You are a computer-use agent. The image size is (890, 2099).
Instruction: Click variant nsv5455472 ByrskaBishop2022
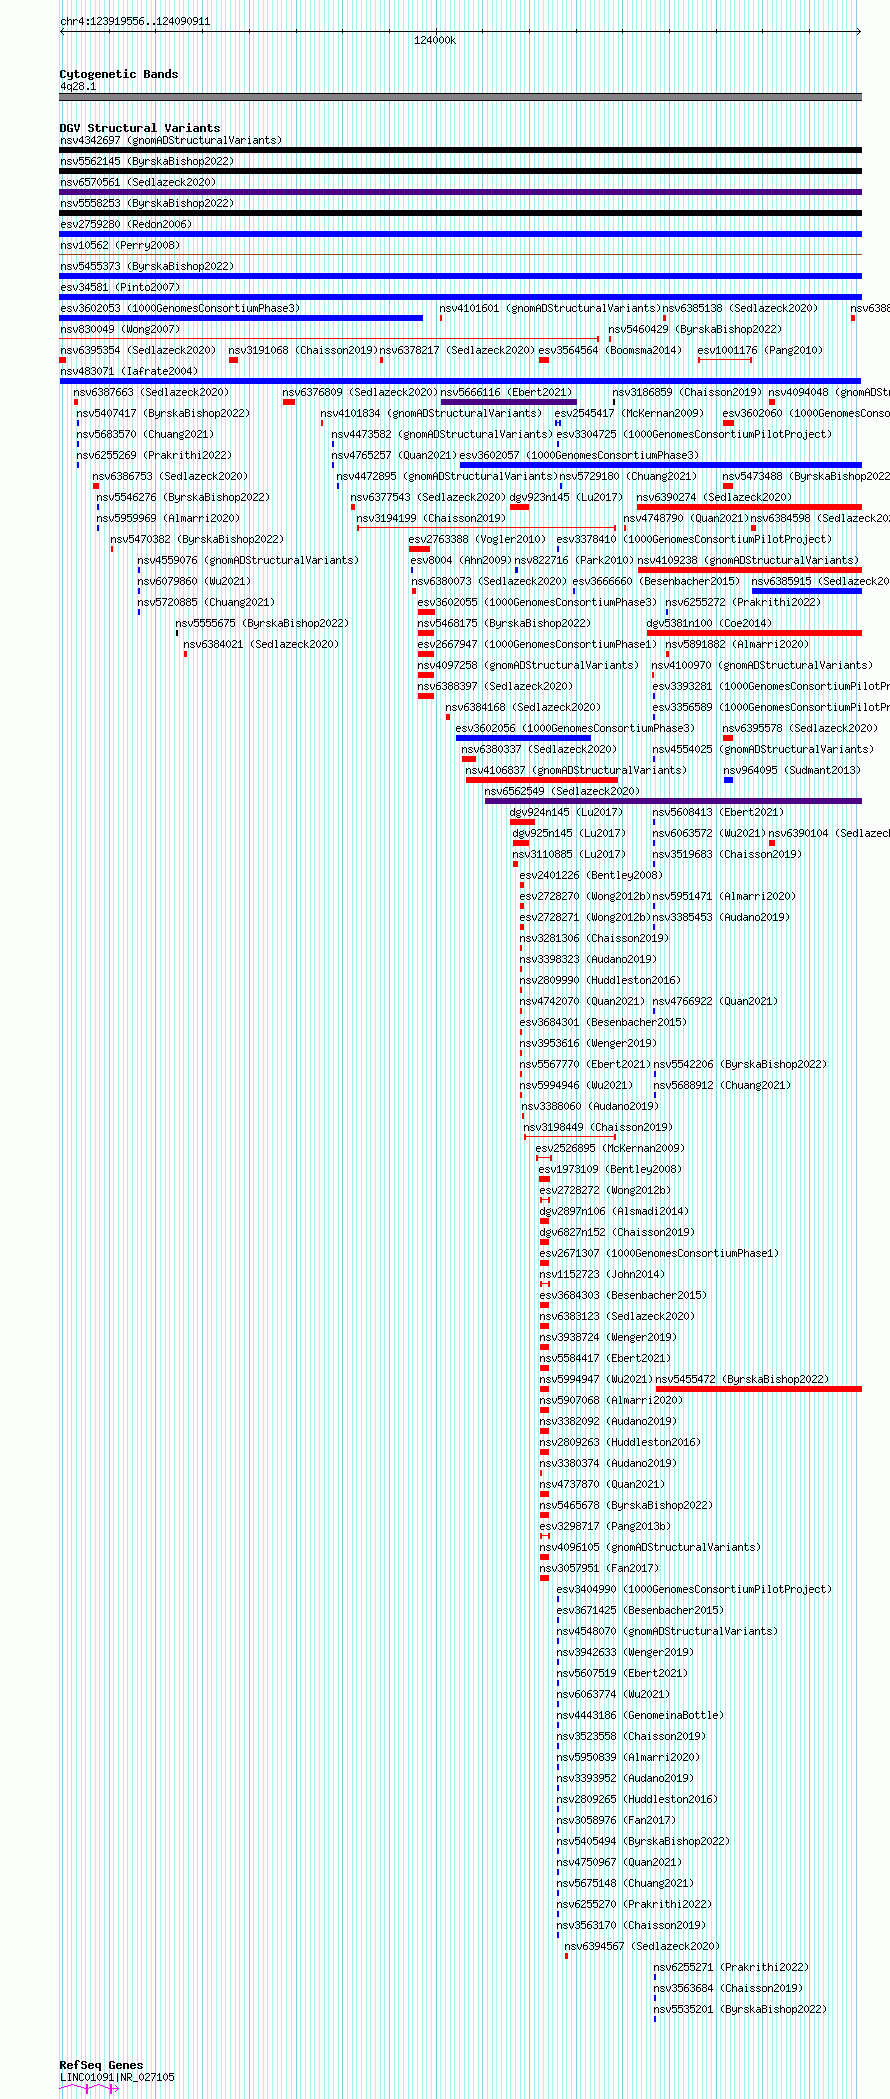tap(742, 1379)
